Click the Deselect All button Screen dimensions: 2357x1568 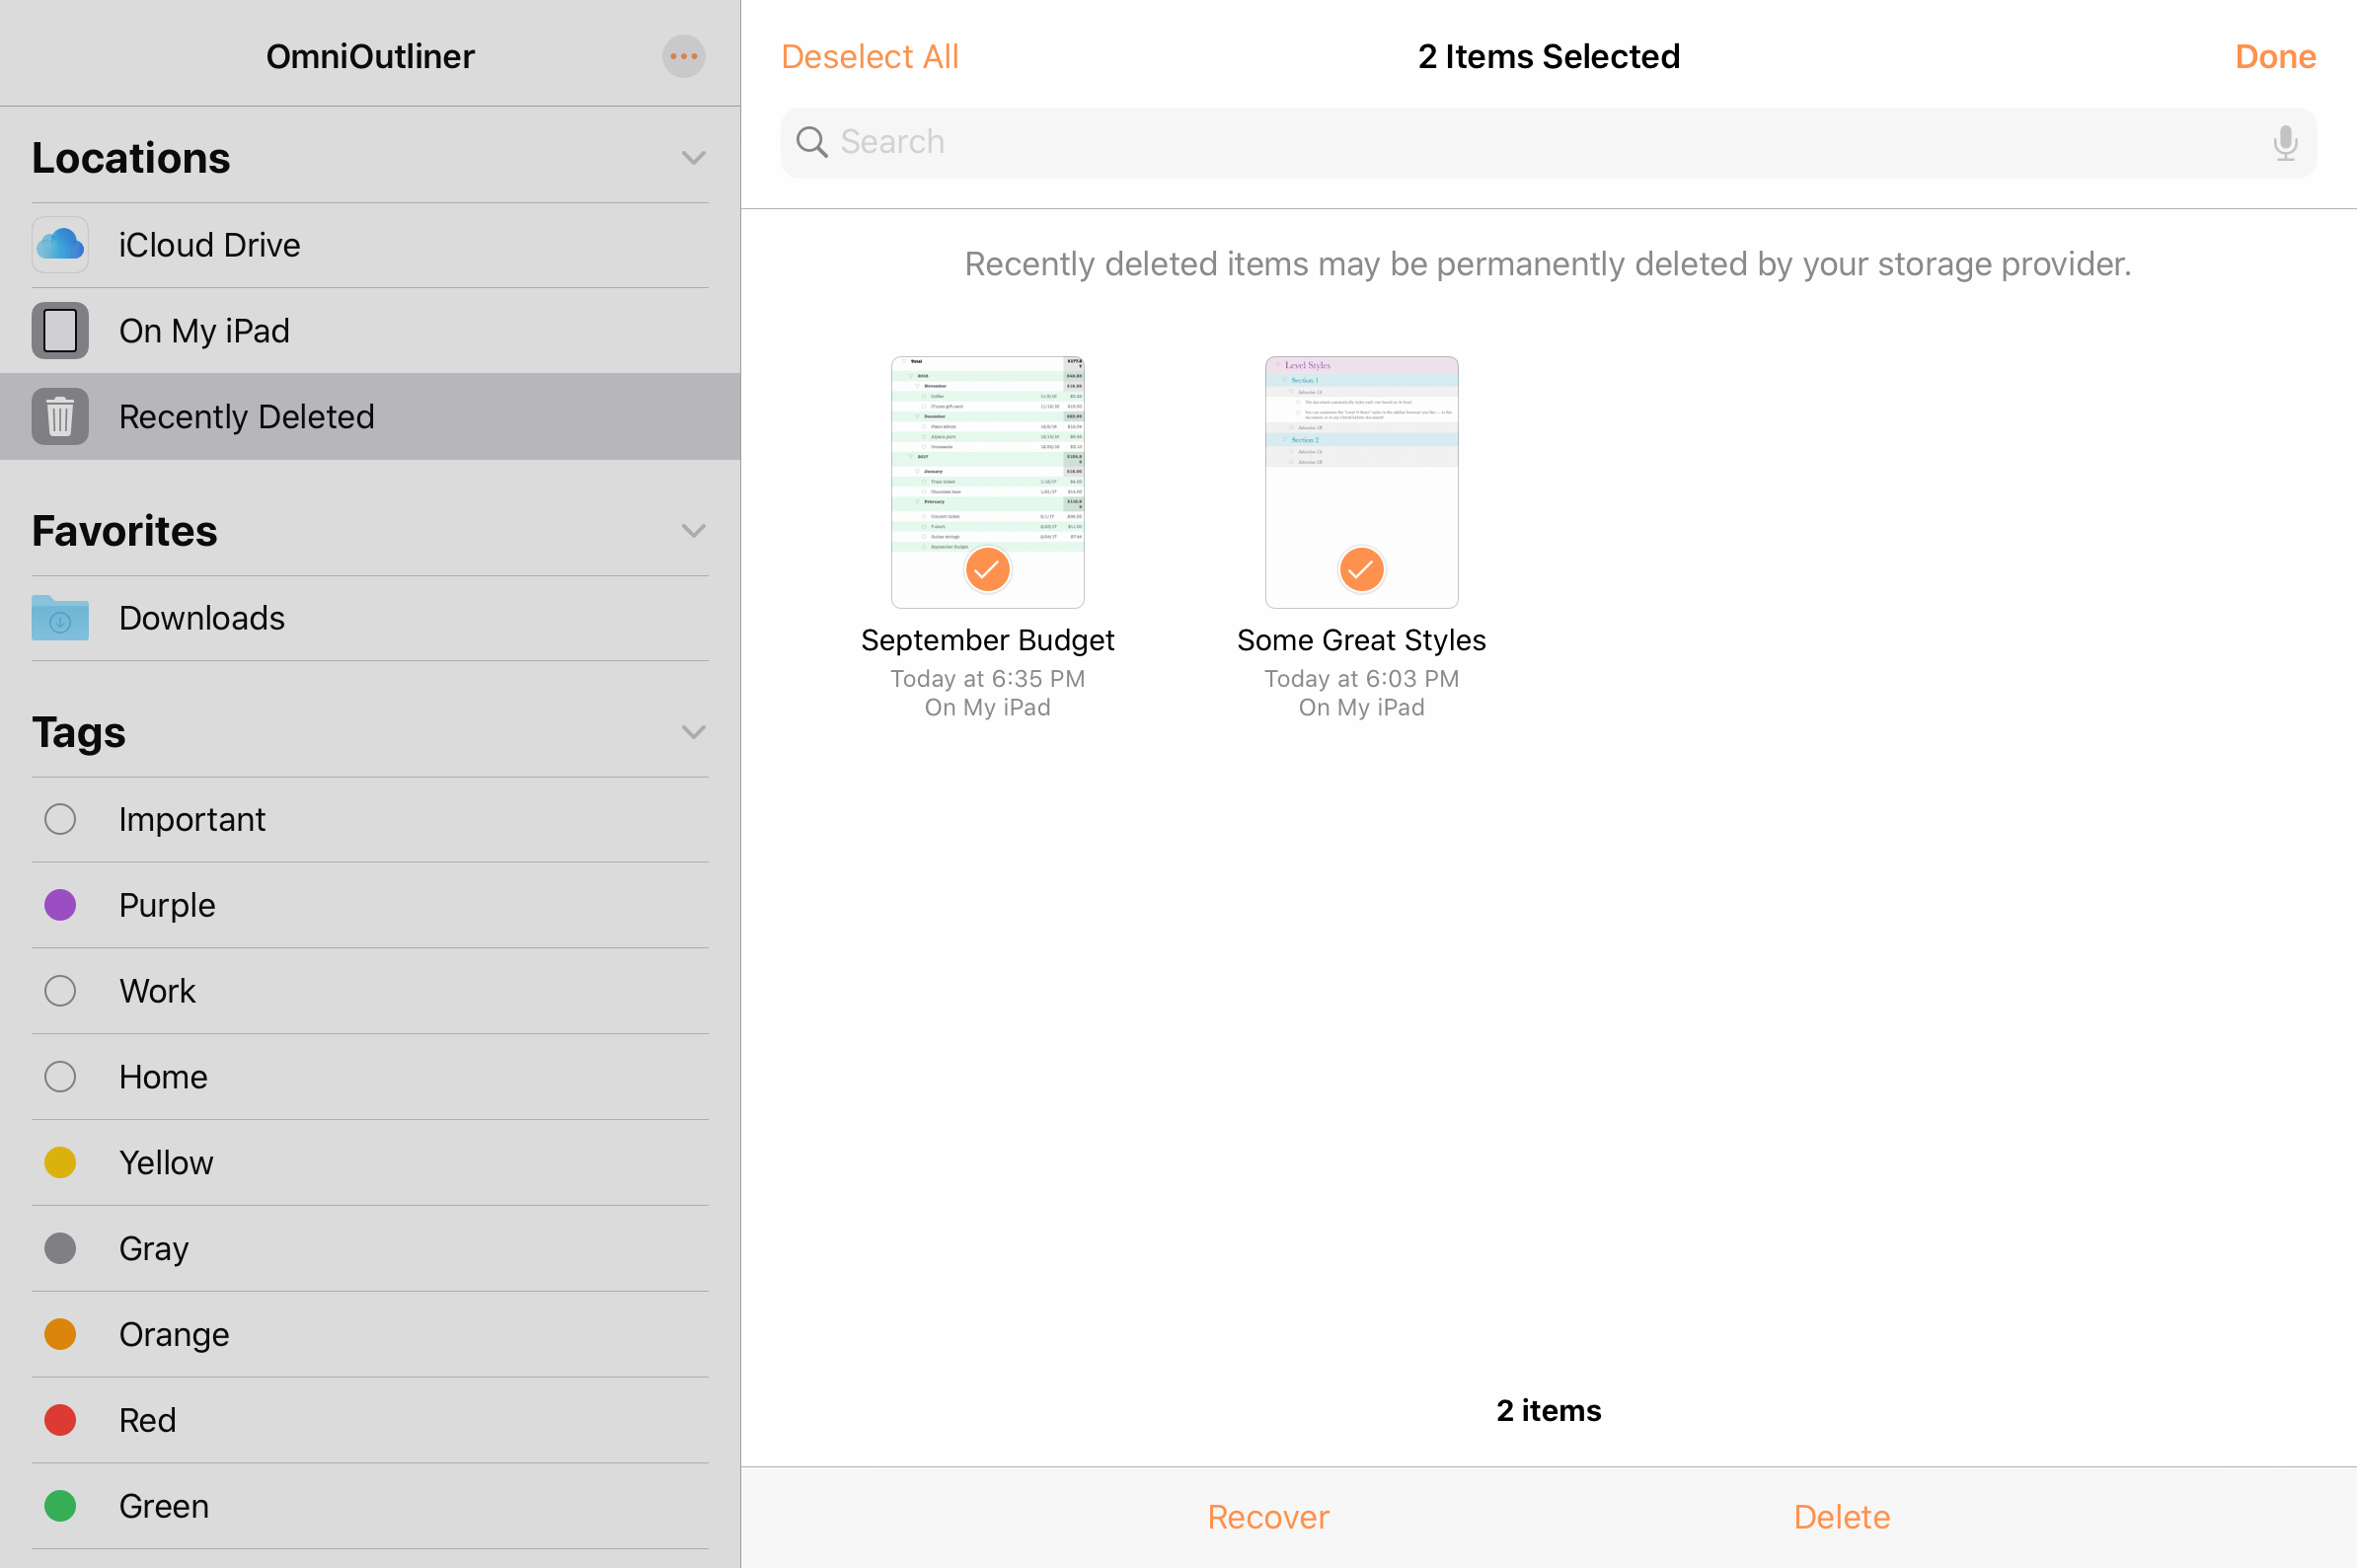pos(872,54)
